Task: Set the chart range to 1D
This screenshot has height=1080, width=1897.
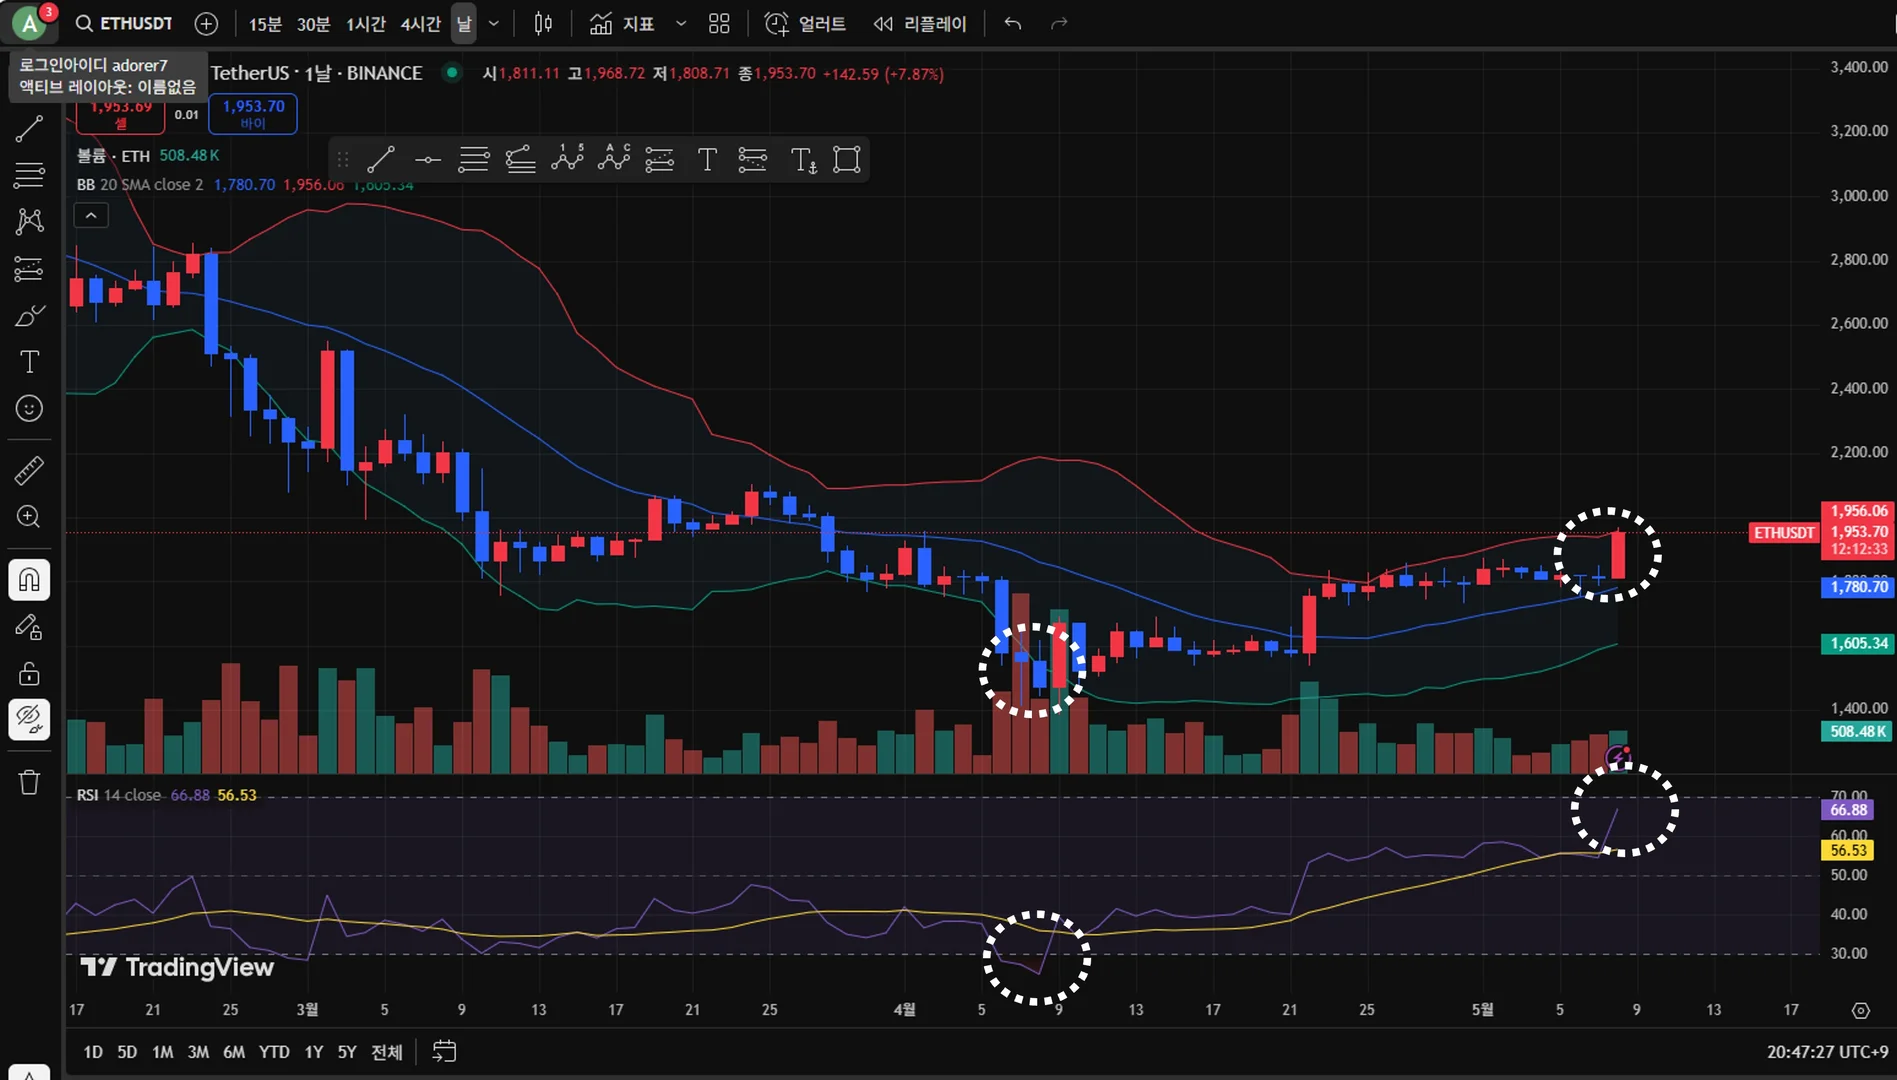Action: 93,1052
